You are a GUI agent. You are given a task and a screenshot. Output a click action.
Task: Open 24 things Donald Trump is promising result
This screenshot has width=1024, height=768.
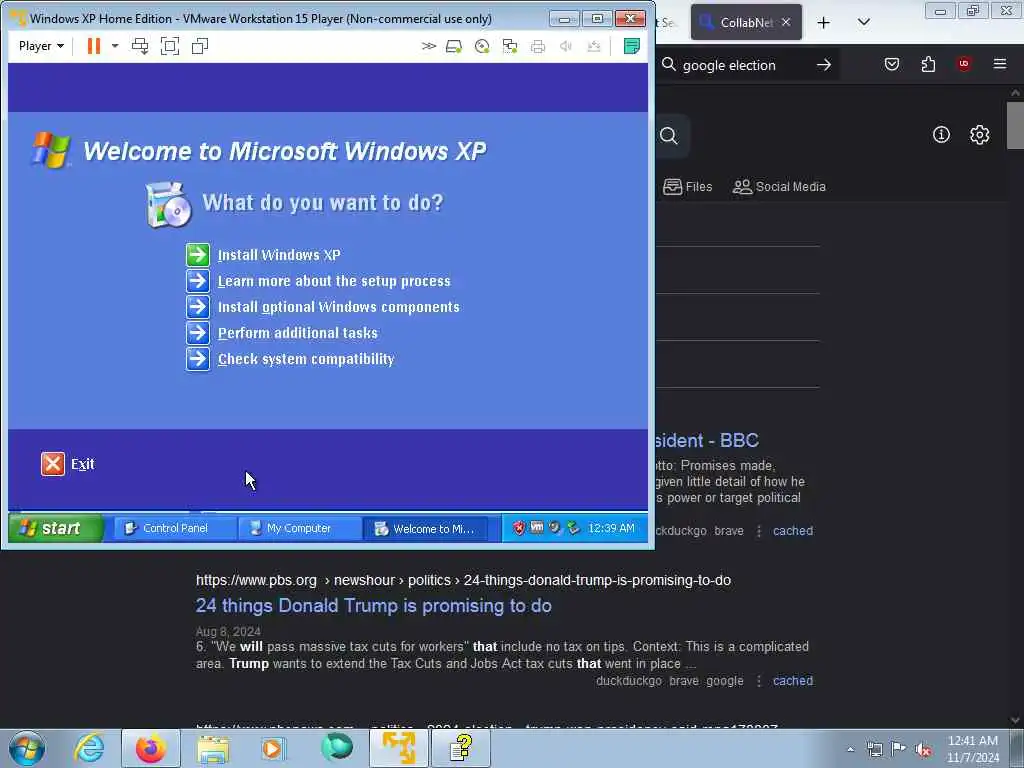pos(374,605)
